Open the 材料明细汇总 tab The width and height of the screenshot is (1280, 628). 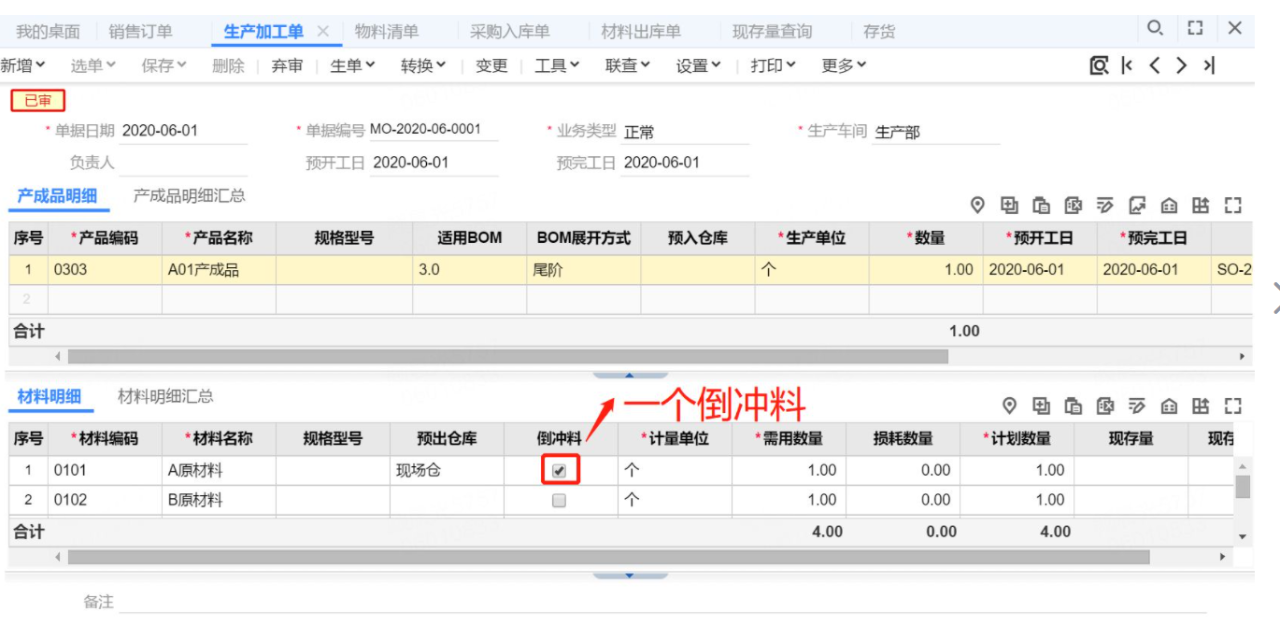click(x=165, y=396)
